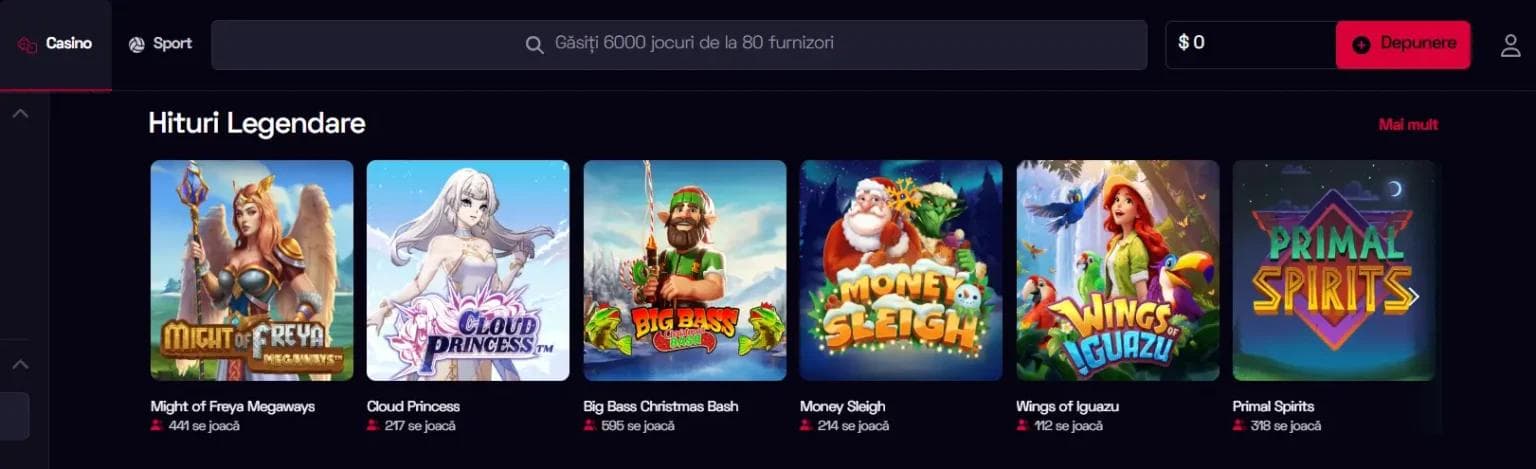
Task: Collapse the upper sidebar section chevron
Action: pos(20,114)
